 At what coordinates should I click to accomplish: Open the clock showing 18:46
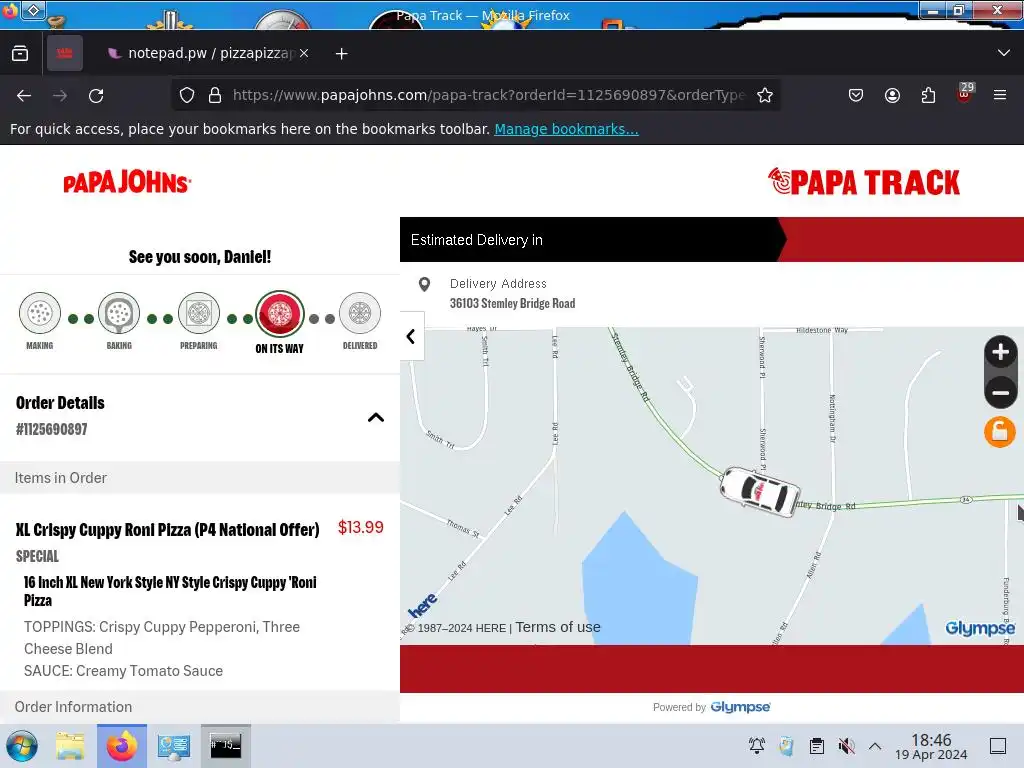click(931, 746)
